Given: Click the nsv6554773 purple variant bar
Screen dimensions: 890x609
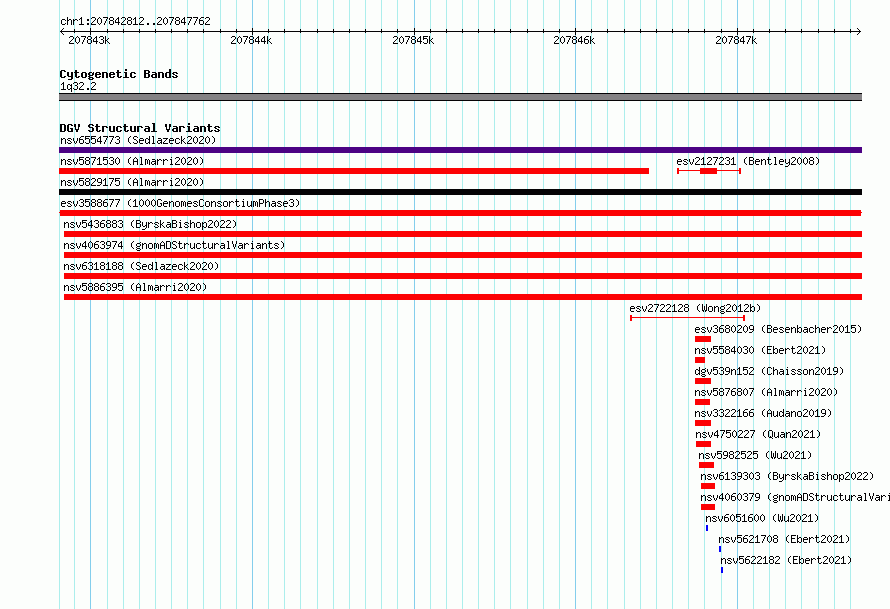Looking at the screenshot, I should click(x=460, y=150).
